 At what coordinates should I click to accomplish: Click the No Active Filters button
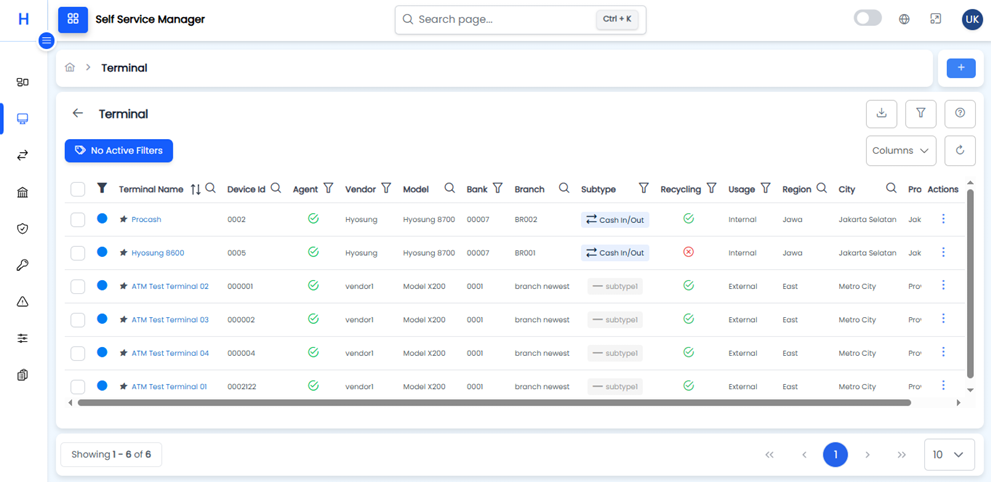[x=119, y=151]
